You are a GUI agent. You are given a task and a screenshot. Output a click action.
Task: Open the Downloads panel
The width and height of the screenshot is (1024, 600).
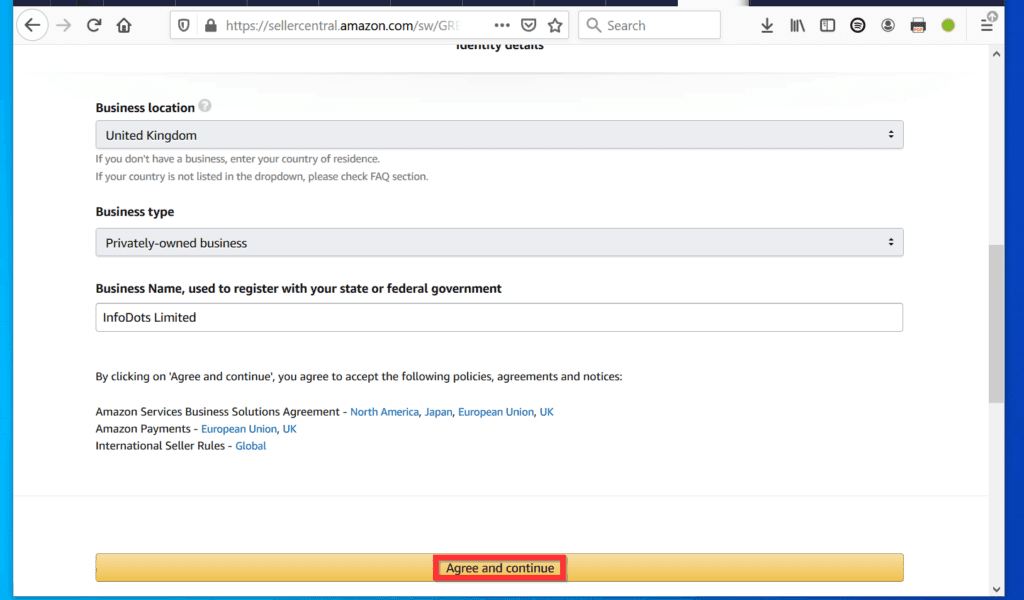point(767,25)
